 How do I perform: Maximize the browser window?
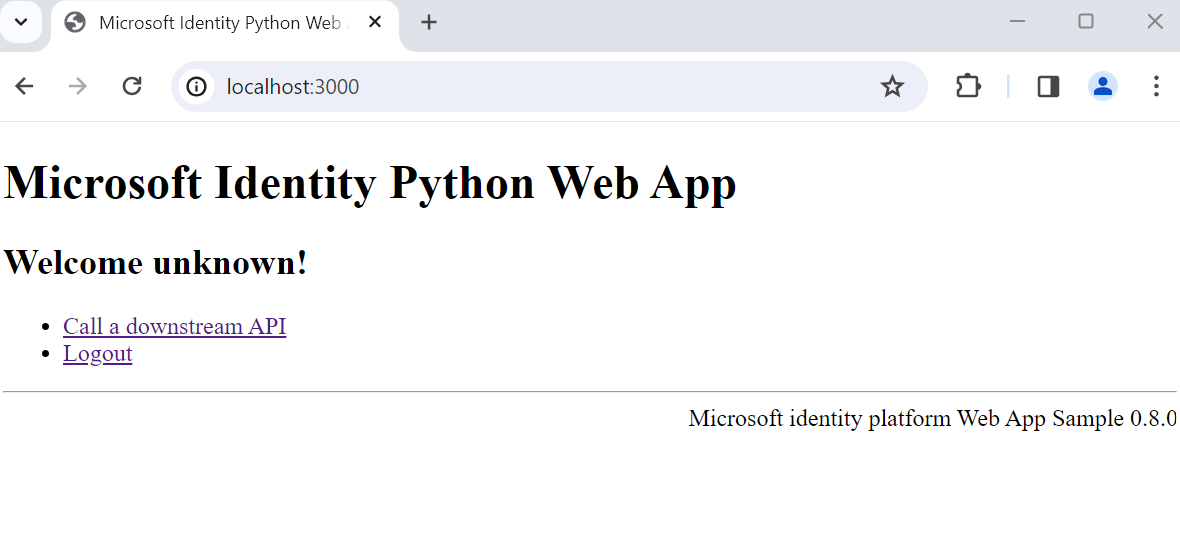tap(1086, 22)
